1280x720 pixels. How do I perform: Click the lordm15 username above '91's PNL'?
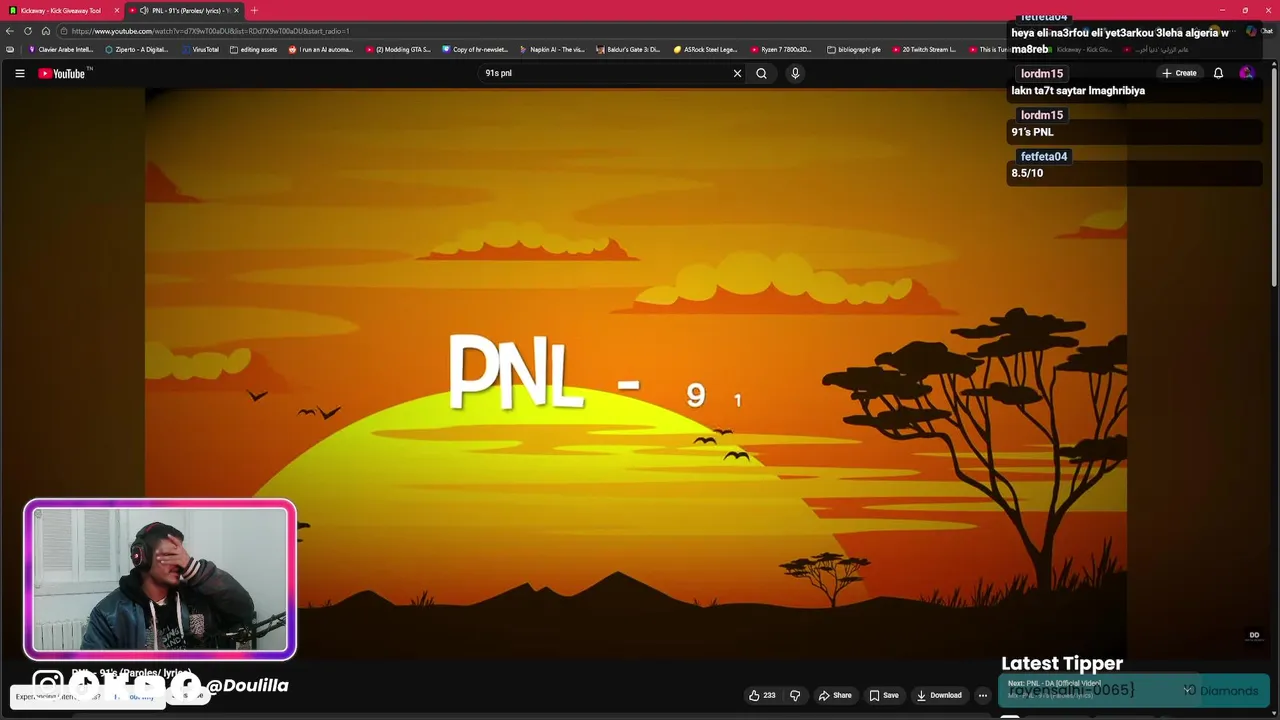(x=1041, y=115)
